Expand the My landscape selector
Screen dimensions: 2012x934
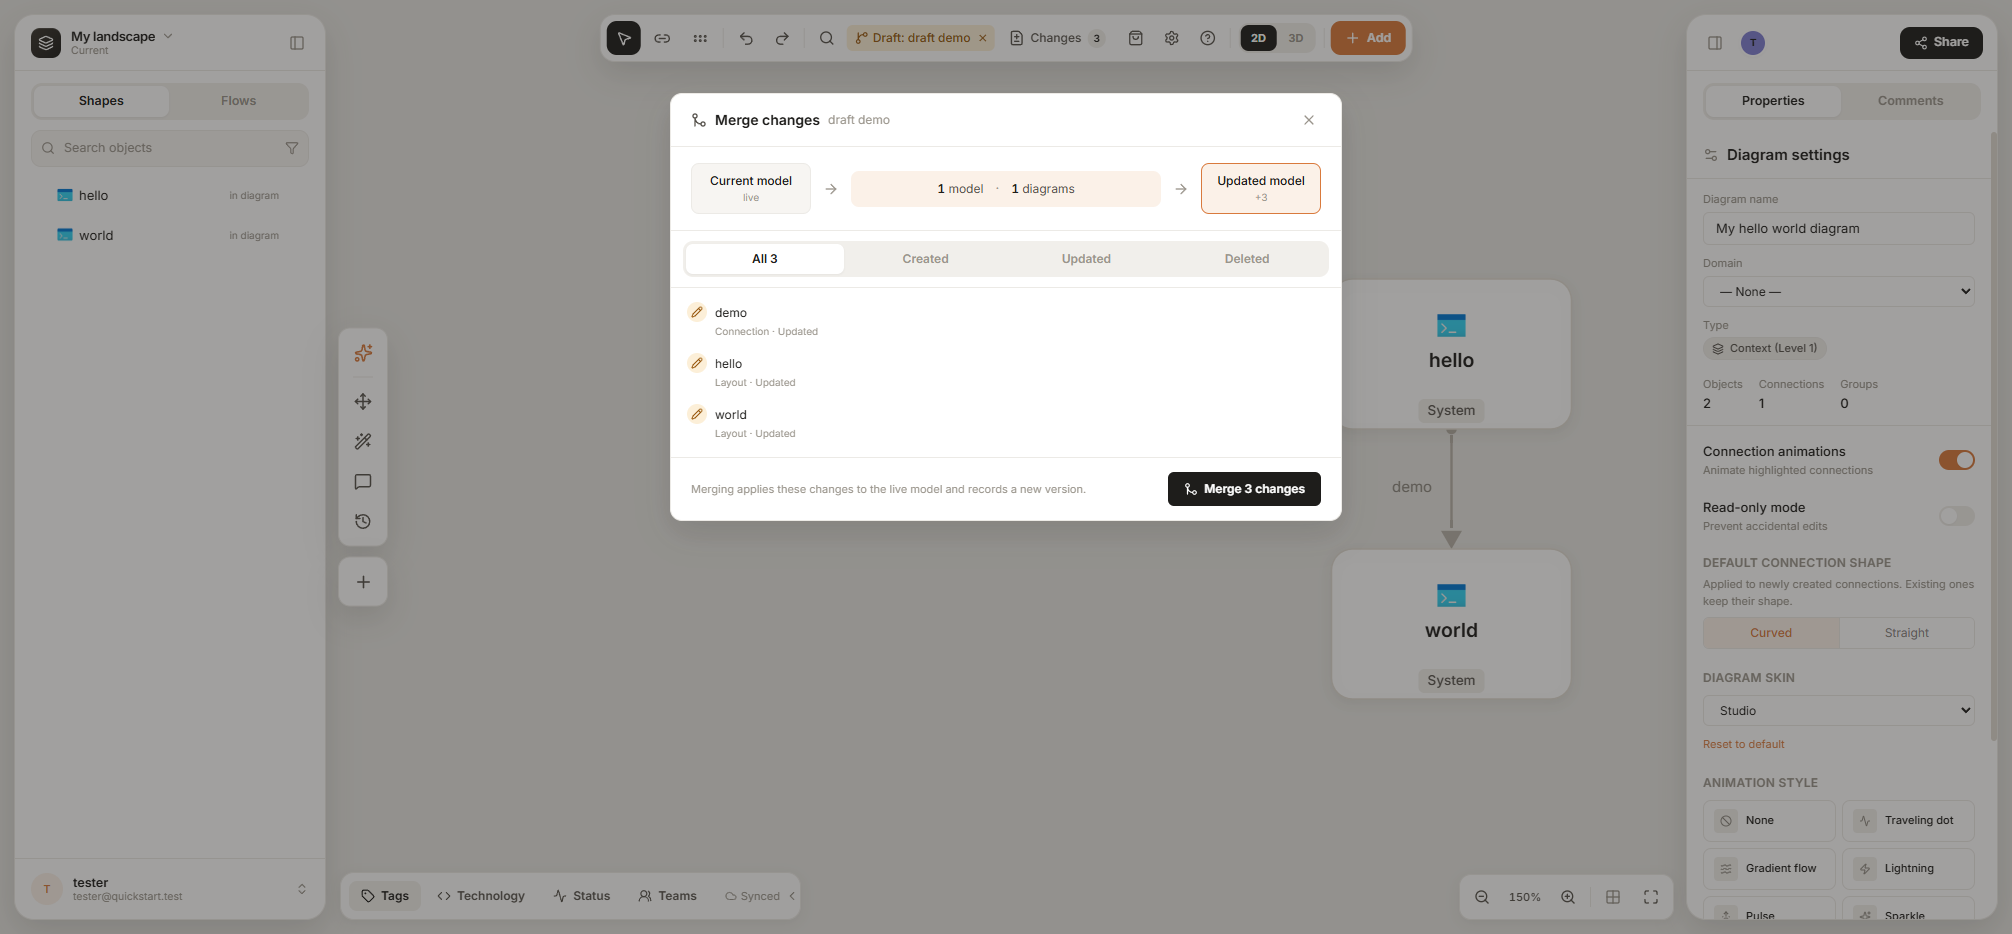pyautogui.click(x=122, y=37)
